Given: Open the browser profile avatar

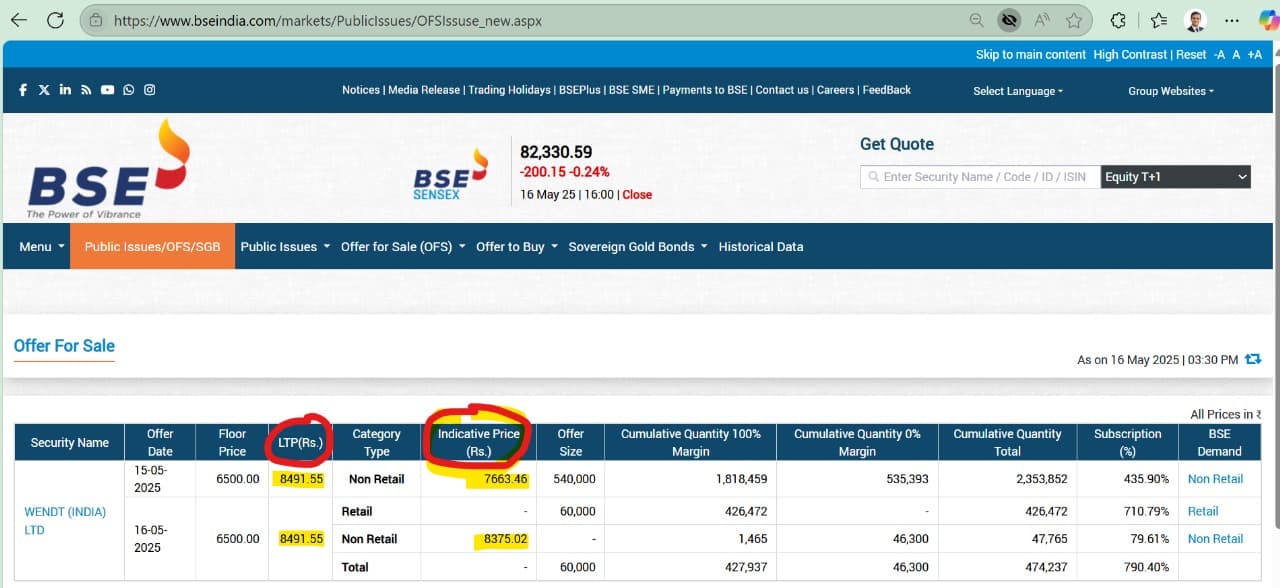Looking at the screenshot, I should [1195, 20].
